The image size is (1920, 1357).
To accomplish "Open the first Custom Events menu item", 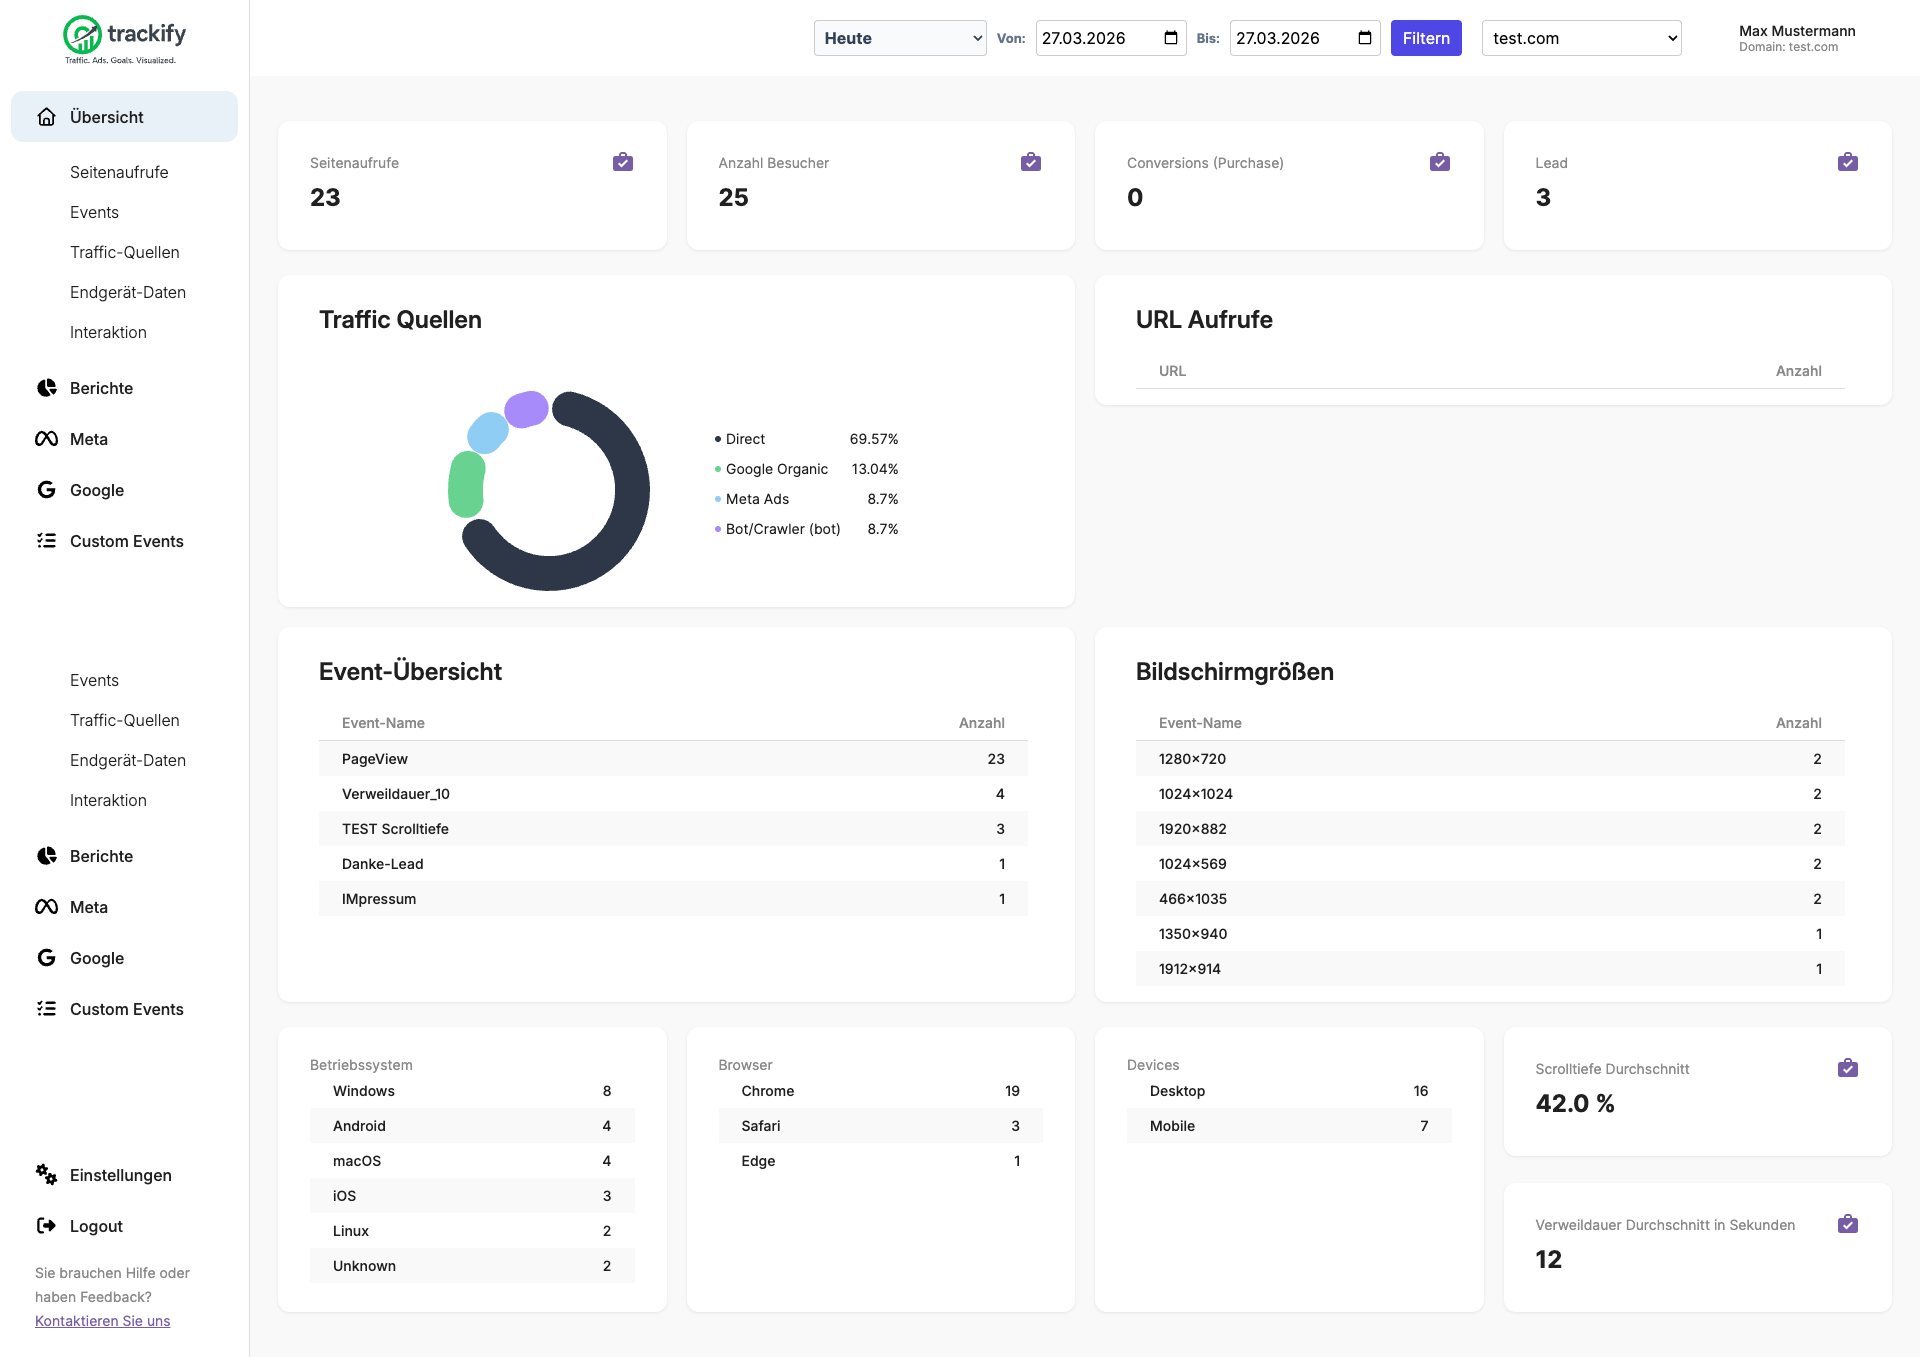I will [126, 541].
